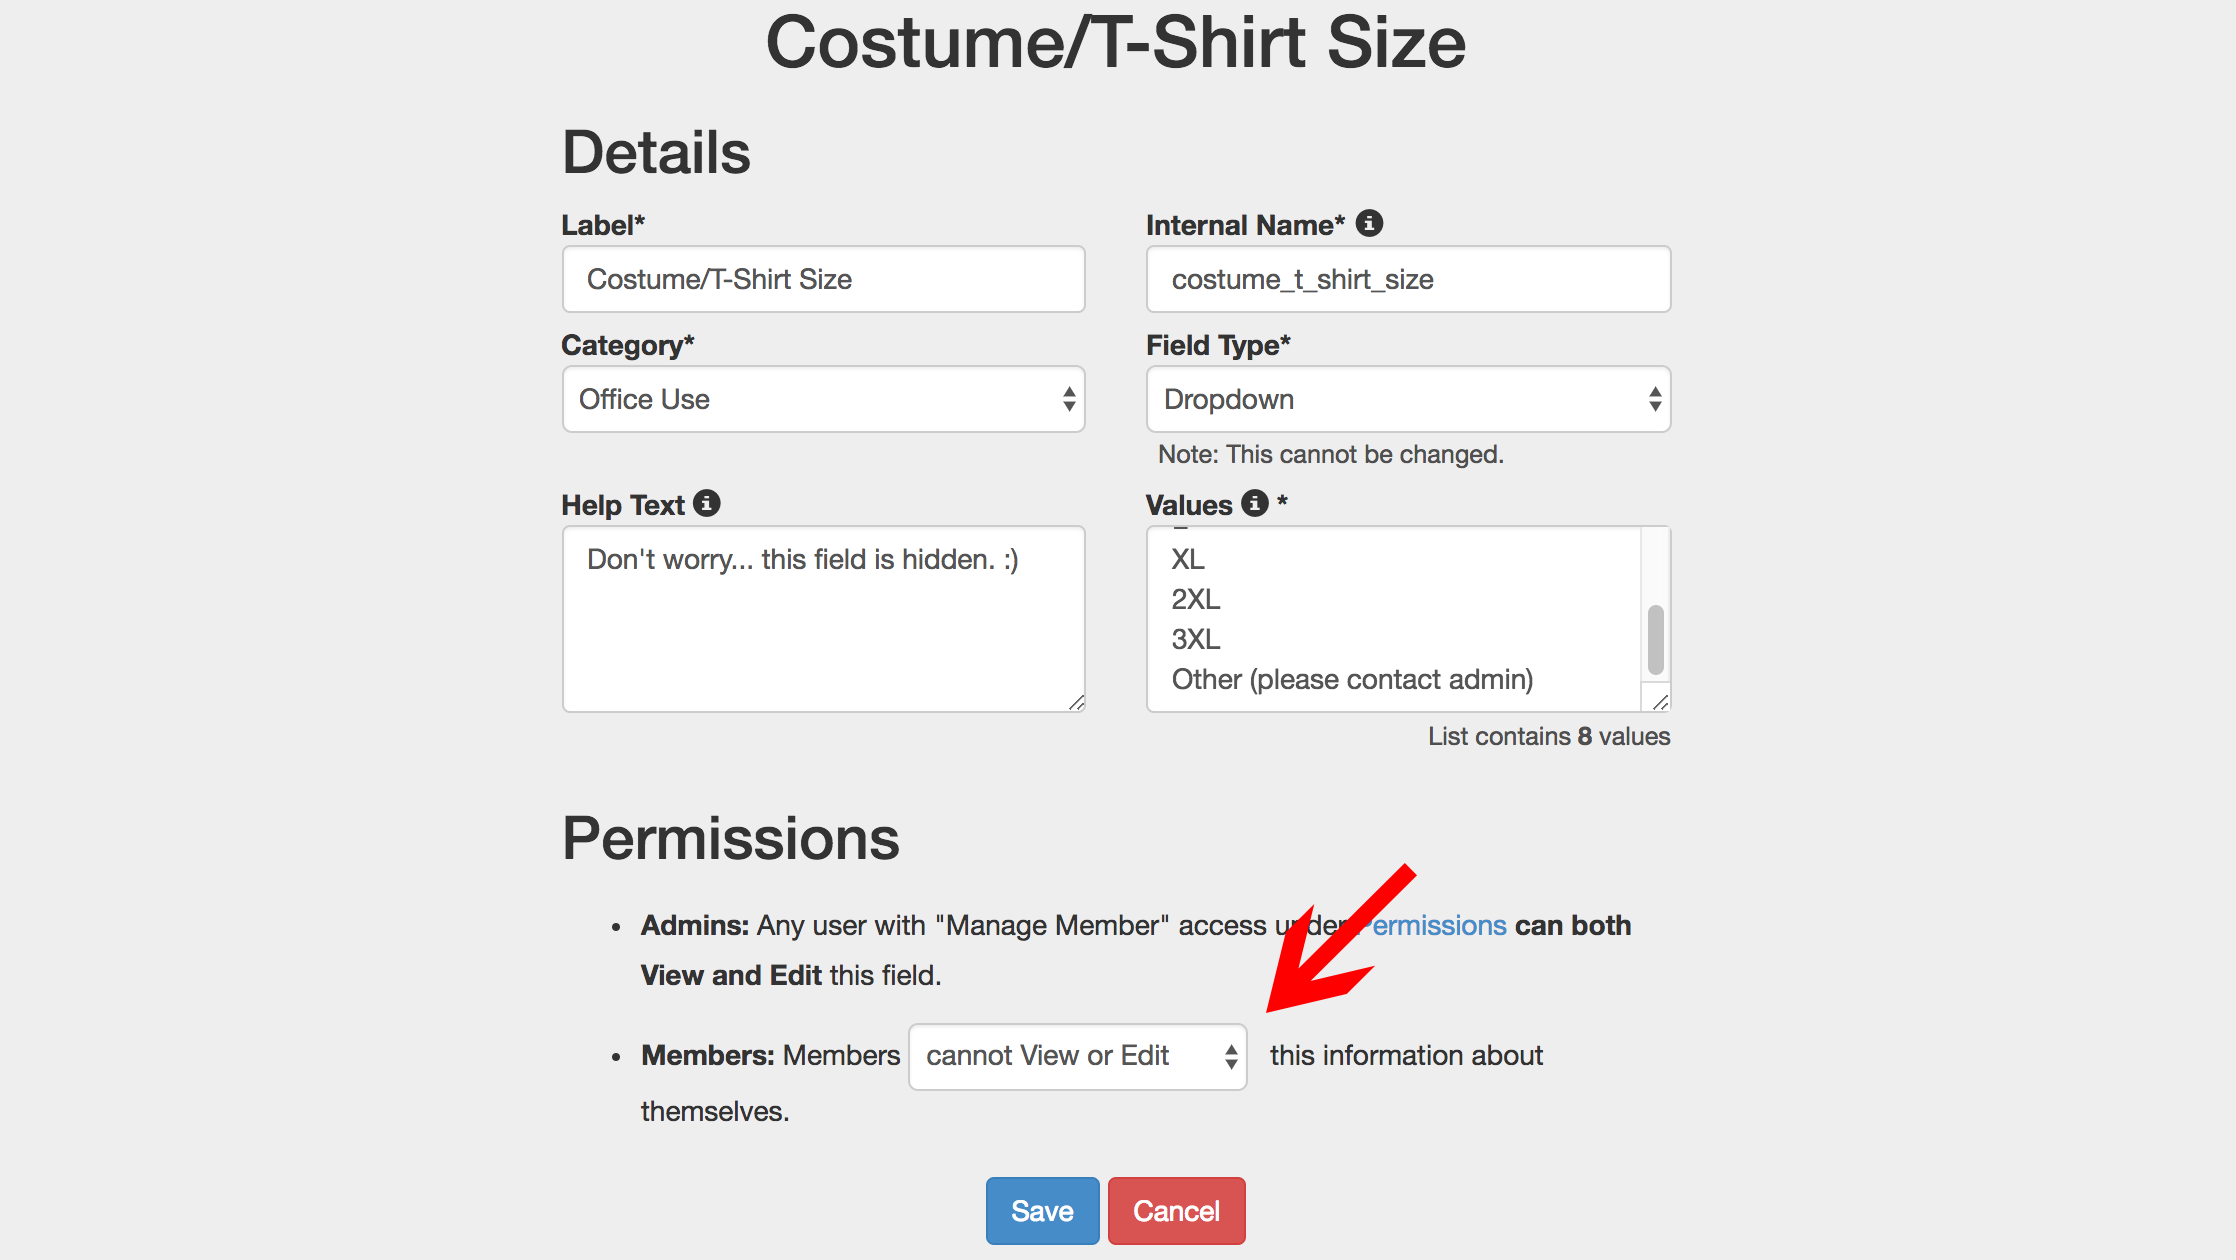Click the red Cancel button
Image resolution: width=2236 pixels, height=1260 pixels.
coord(1176,1211)
